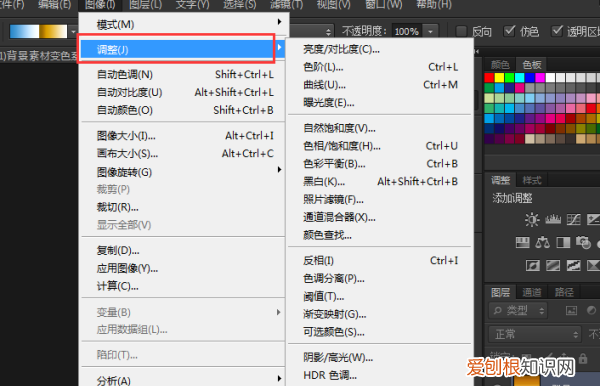Switch to the 通道 panel tab
Viewport: 600px width, 386px height.
(531, 292)
